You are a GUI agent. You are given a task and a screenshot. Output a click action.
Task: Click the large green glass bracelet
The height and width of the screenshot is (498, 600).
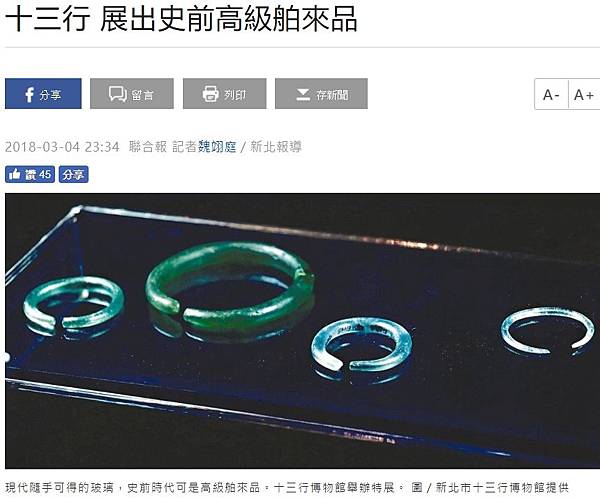click(x=230, y=286)
